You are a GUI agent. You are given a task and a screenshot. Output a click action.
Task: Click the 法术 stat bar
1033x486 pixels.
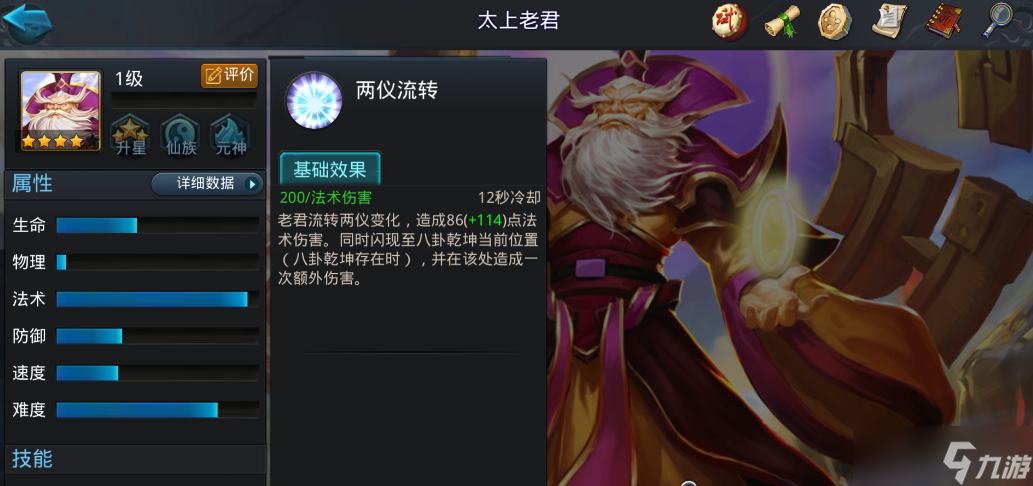click(157, 300)
